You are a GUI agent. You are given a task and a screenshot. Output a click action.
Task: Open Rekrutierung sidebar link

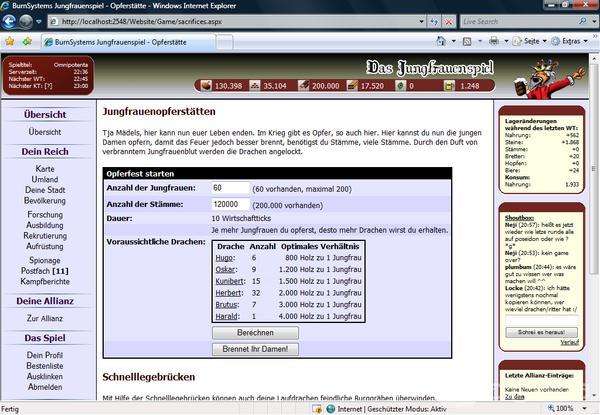click(45, 236)
